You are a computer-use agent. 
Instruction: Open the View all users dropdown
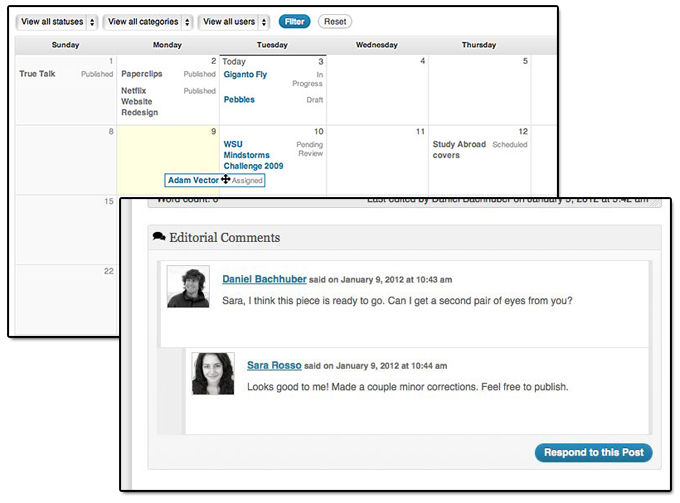tap(233, 22)
